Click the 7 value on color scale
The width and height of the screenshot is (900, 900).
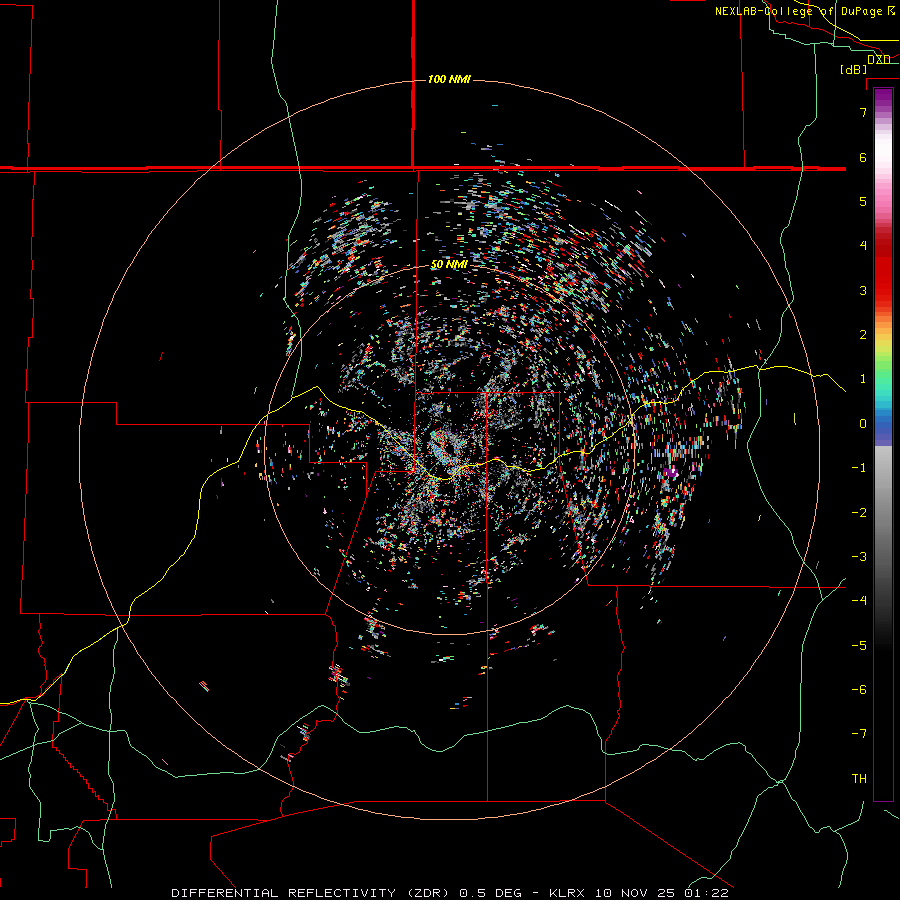point(863,112)
